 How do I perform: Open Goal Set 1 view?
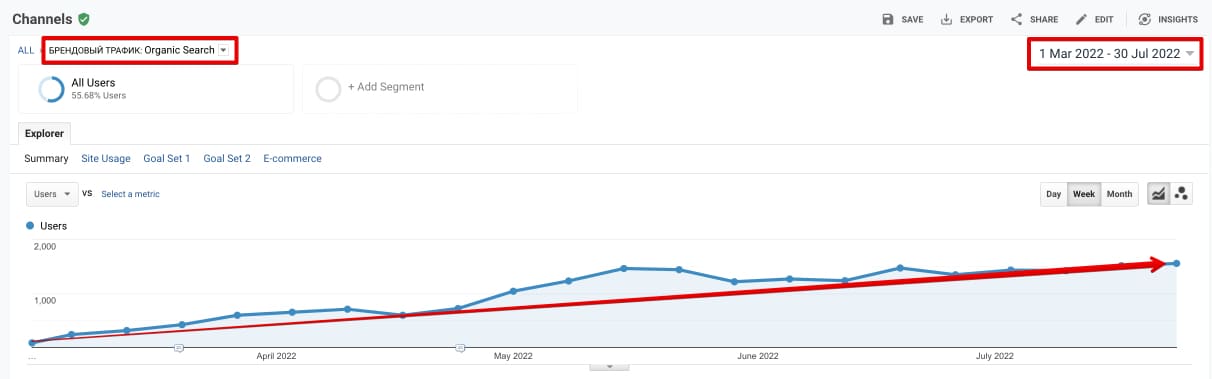(x=167, y=158)
